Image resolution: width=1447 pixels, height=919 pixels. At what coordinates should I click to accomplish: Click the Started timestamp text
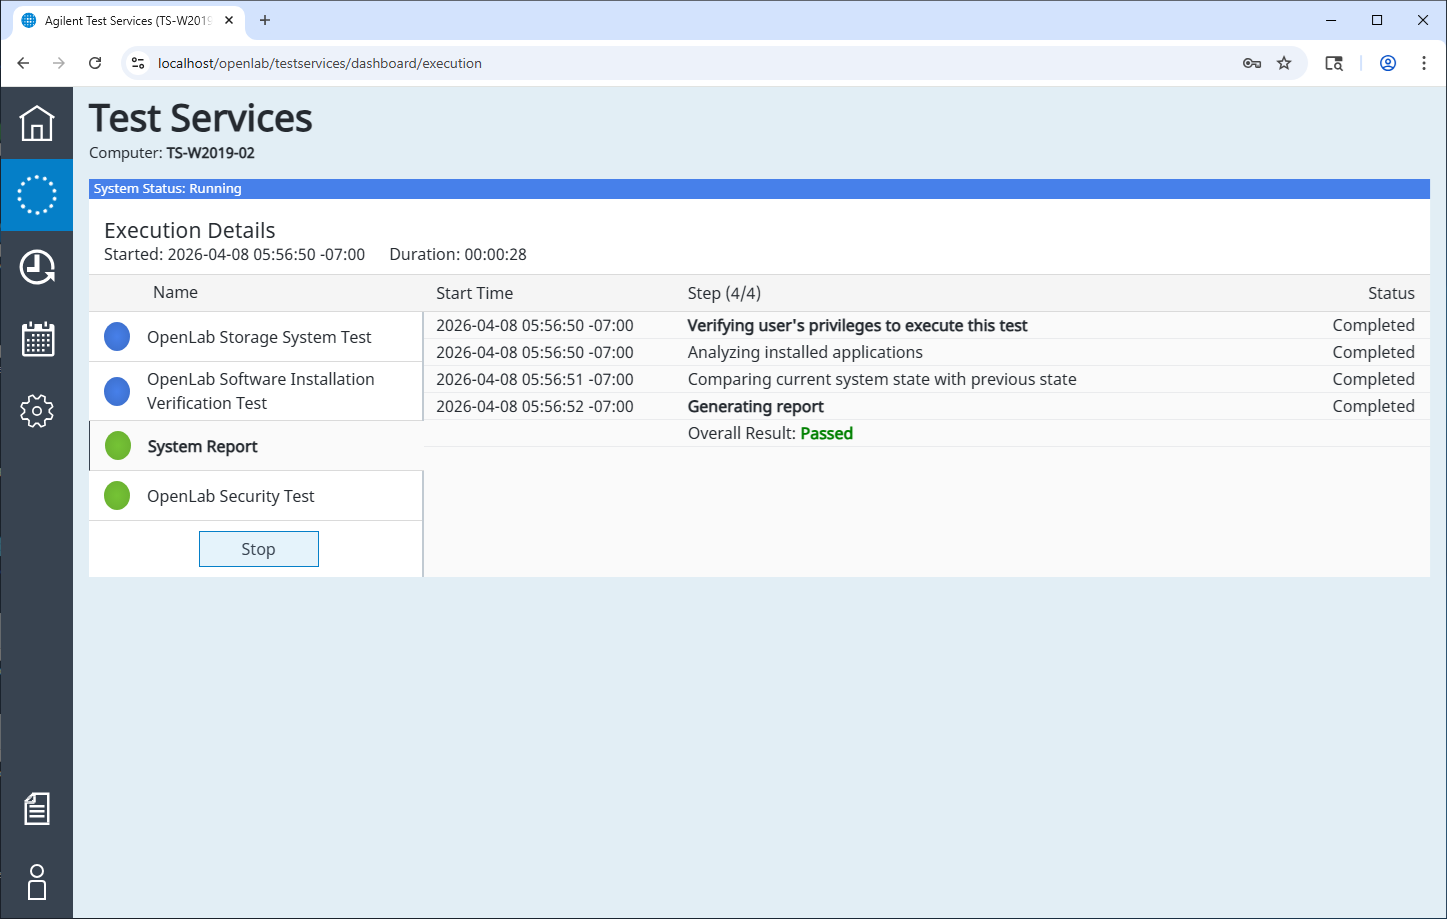click(x=234, y=254)
